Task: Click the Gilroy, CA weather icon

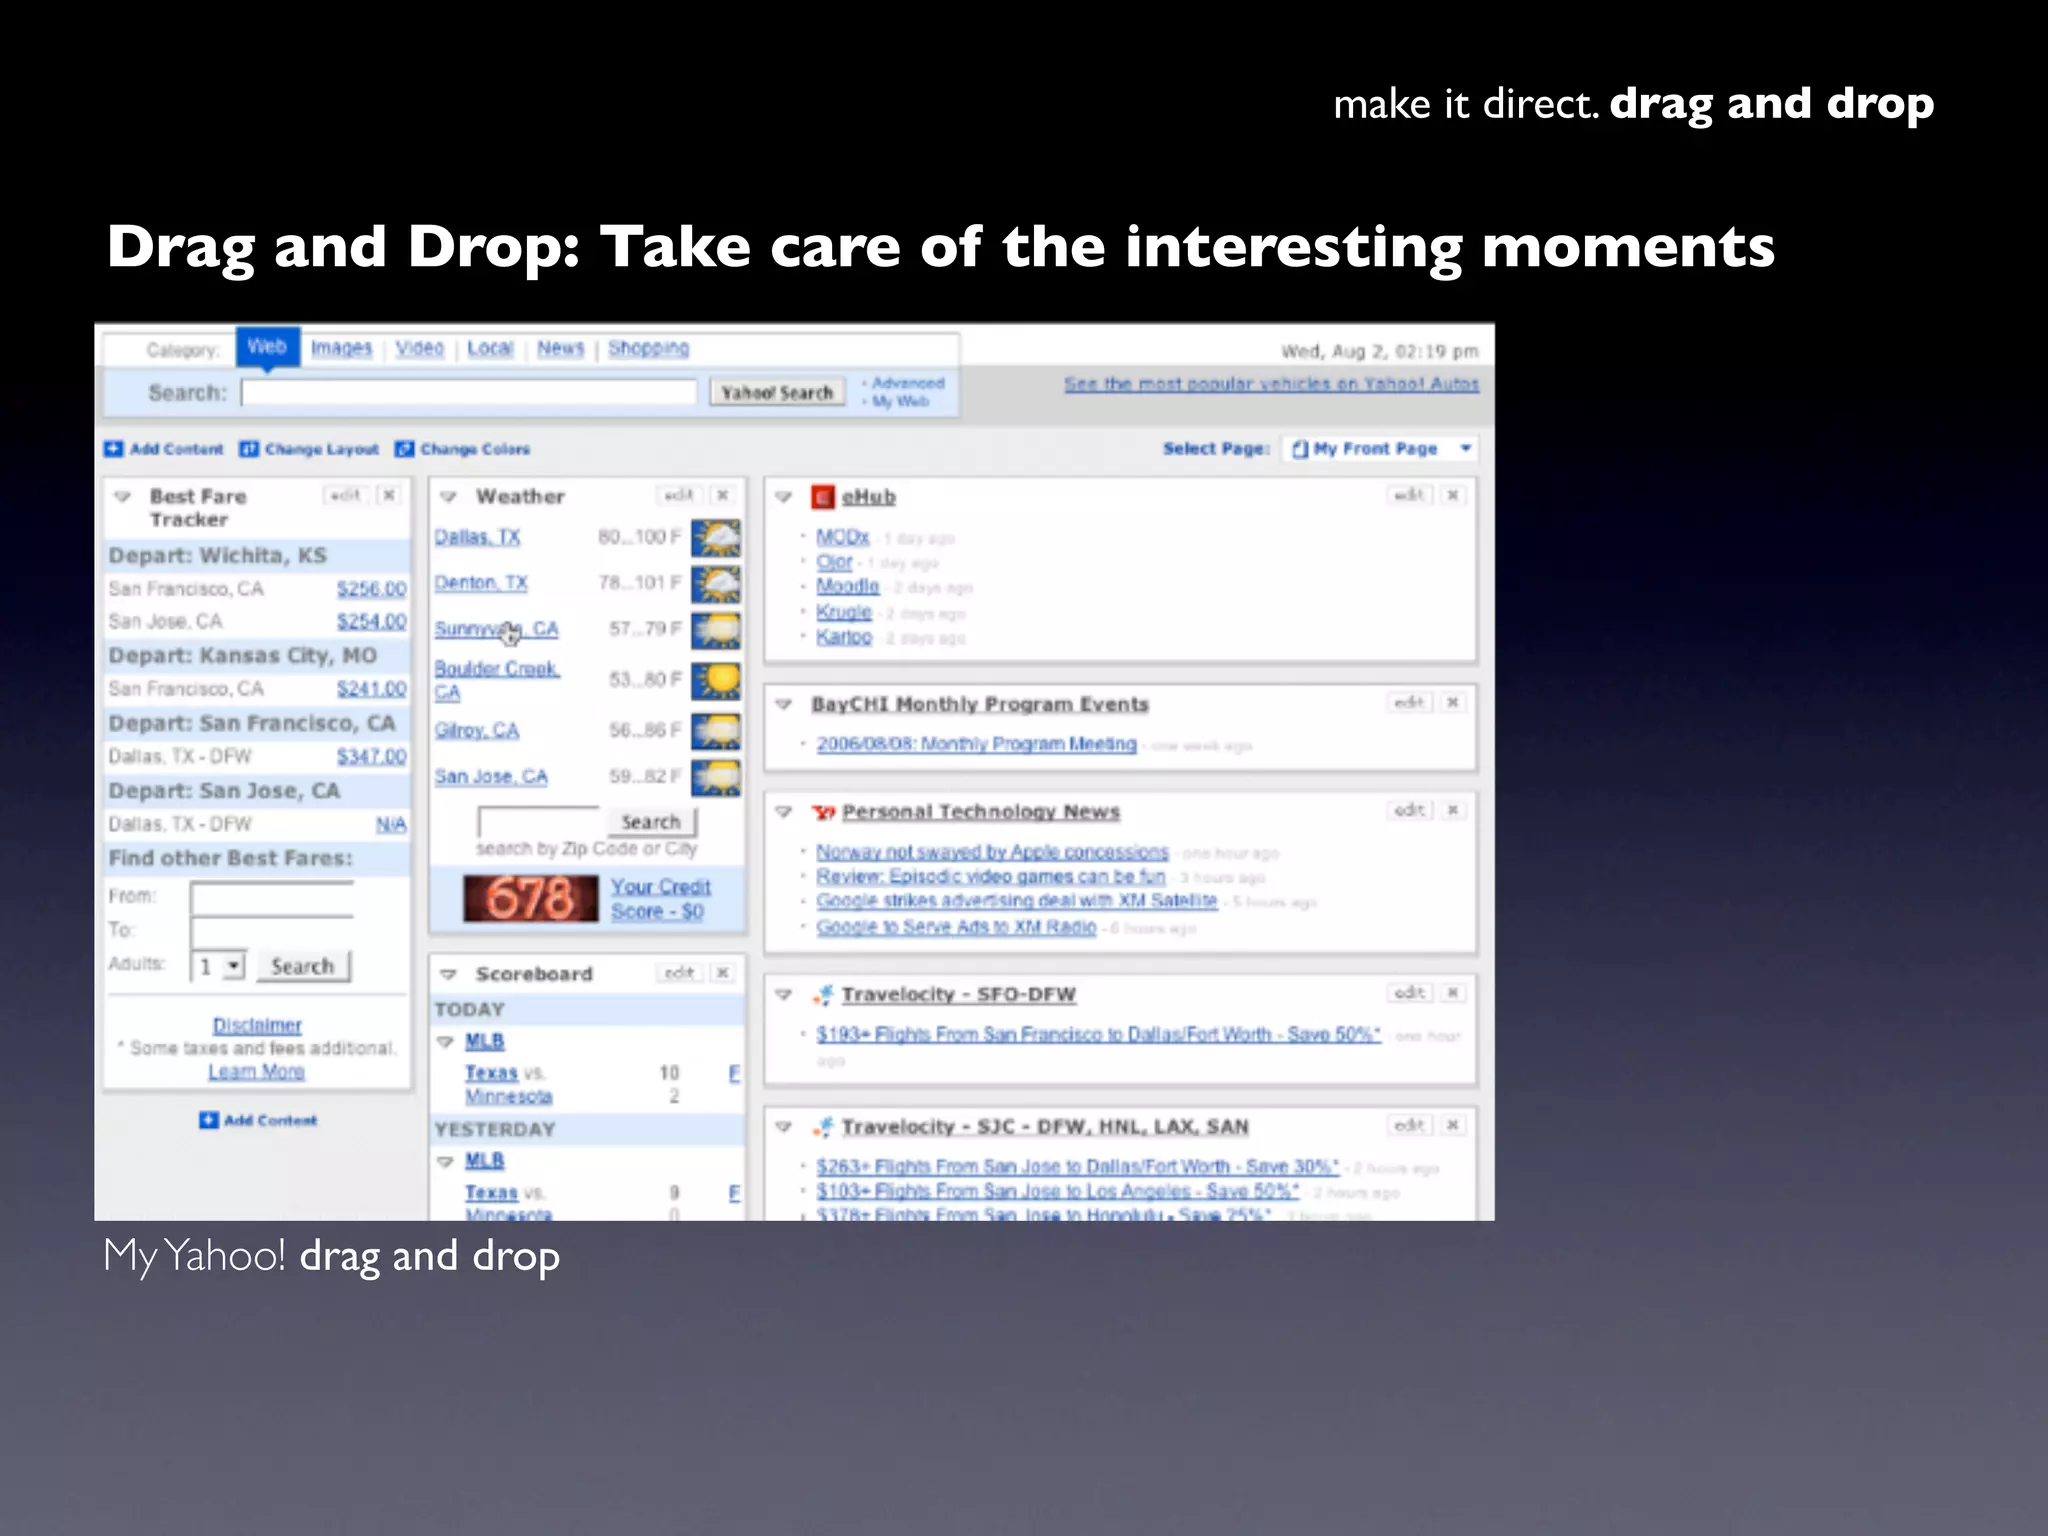Action: click(x=716, y=731)
